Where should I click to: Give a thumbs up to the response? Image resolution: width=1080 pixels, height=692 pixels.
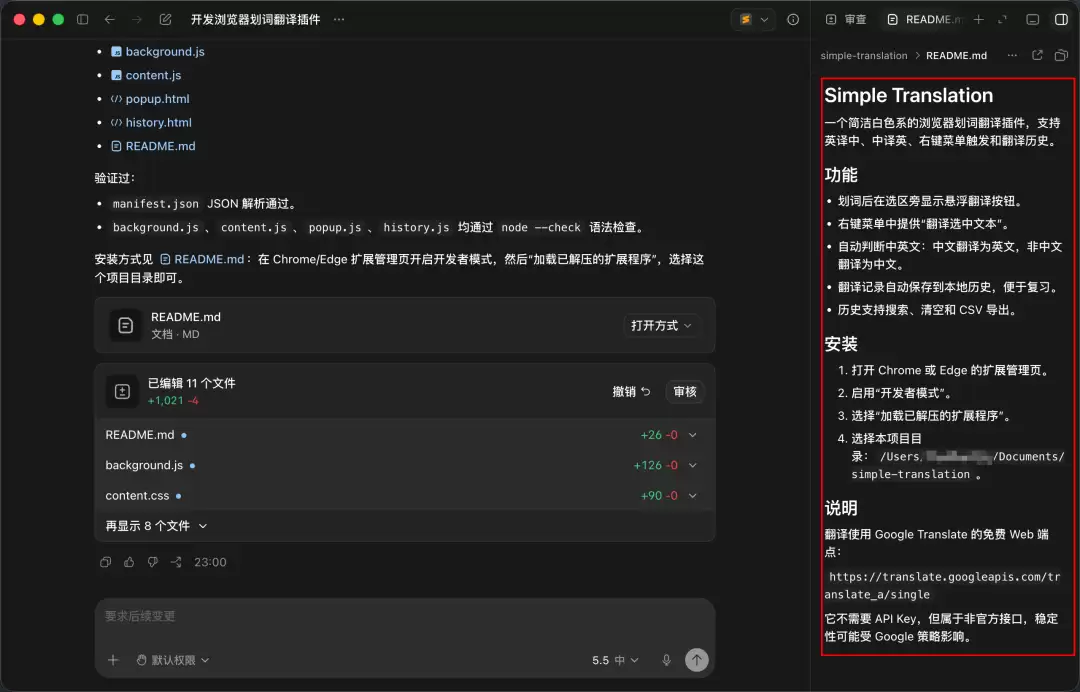(129, 562)
